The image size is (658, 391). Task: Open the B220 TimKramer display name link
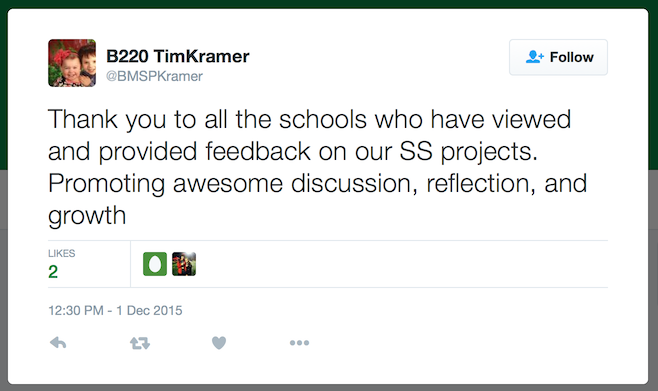click(178, 56)
